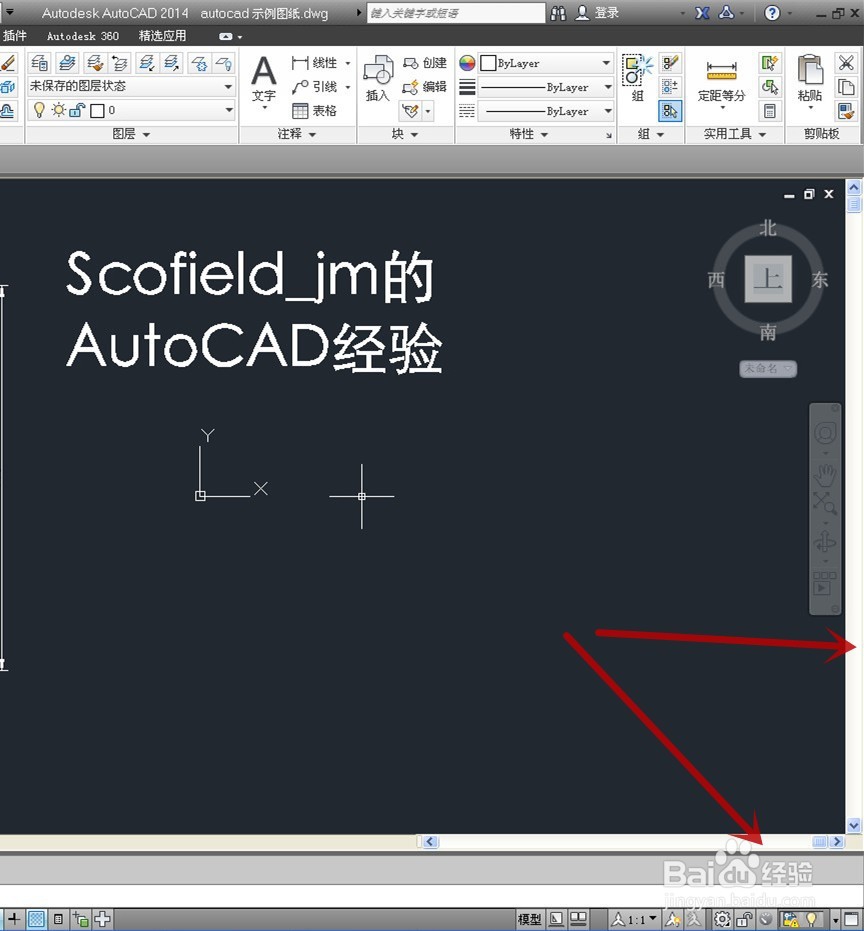The image size is (864, 931).
Task: Click the Copy Clip icon
Action: tap(846, 87)
